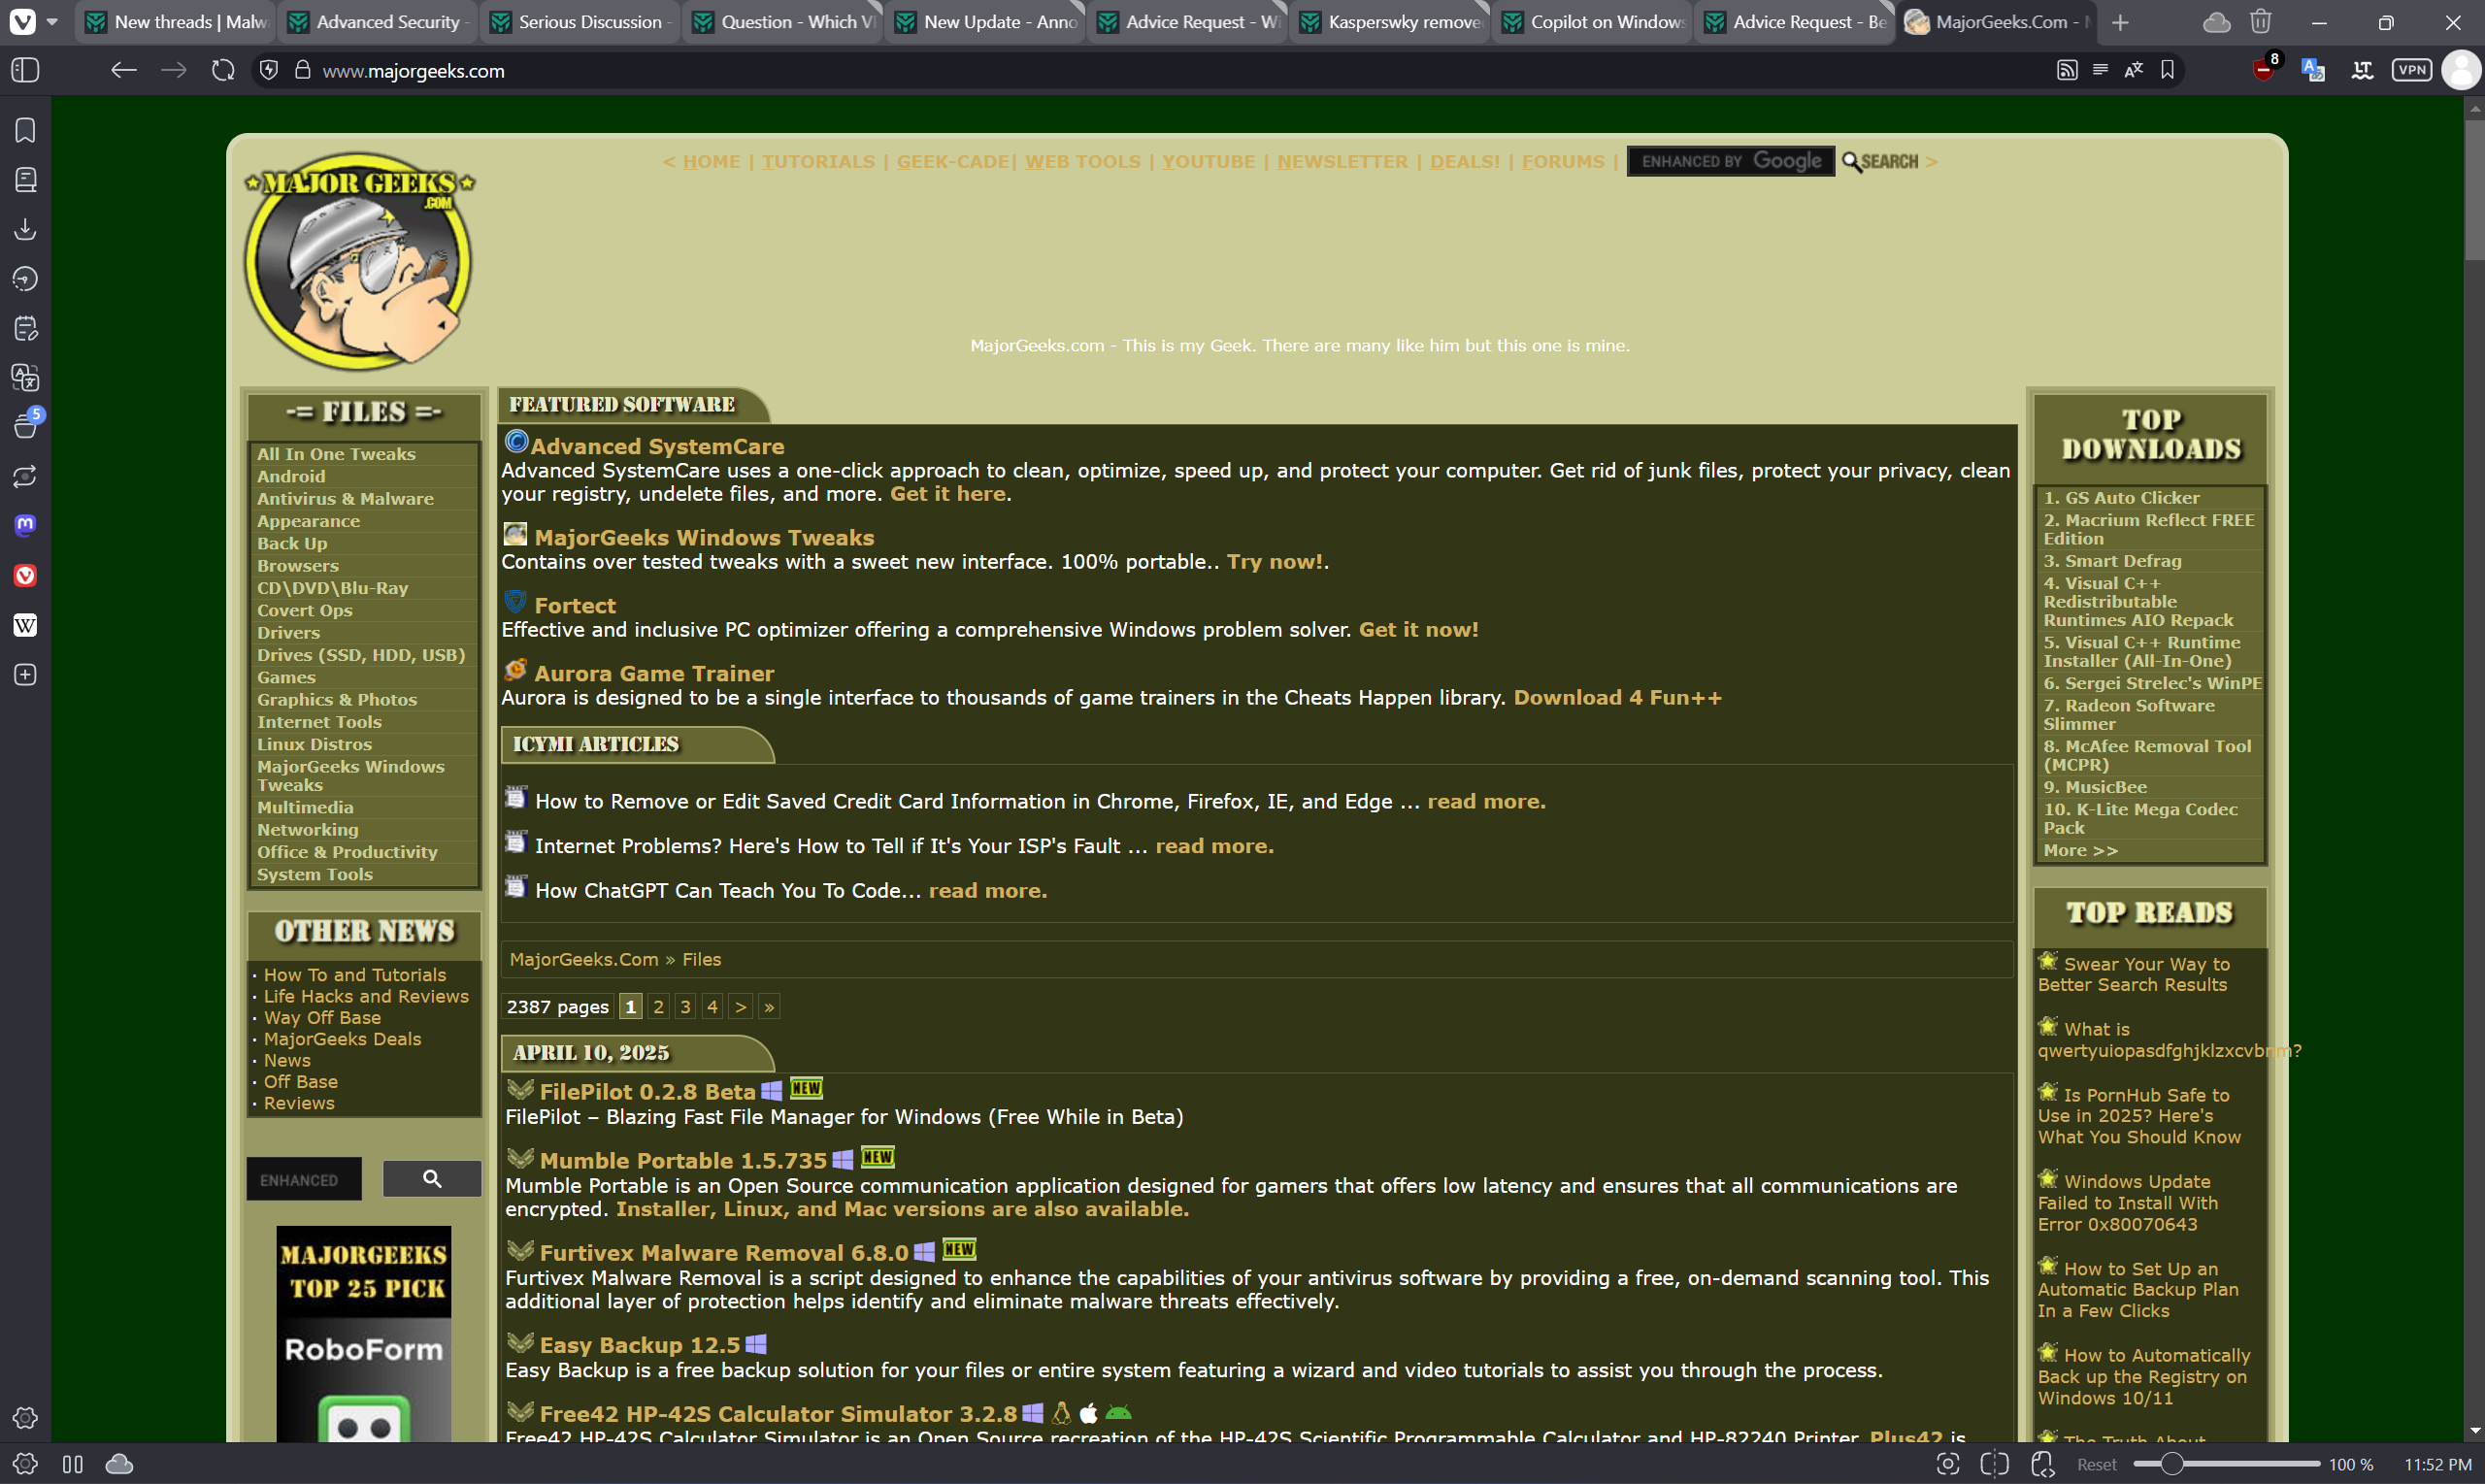Switch to the Kasperswky remove tab

pos(1390,22)
